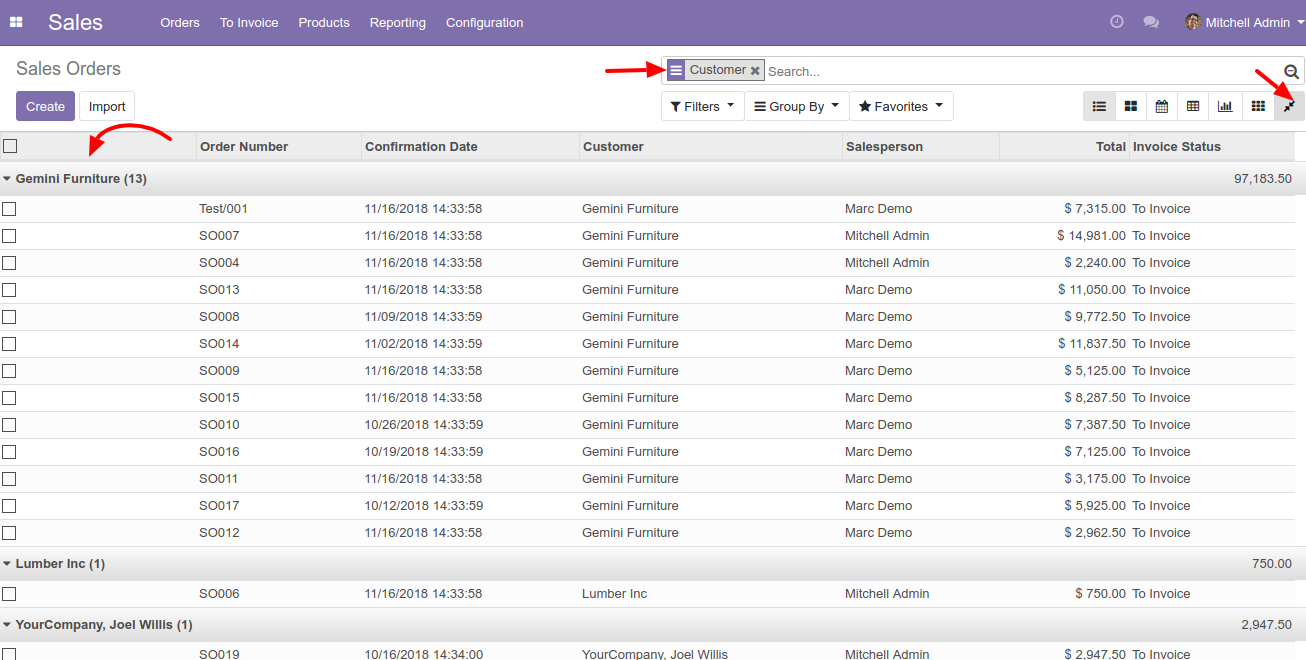Screen dimensions: 1306x660
Task: Open the apps grid menu icon
Action: point(16,22)
